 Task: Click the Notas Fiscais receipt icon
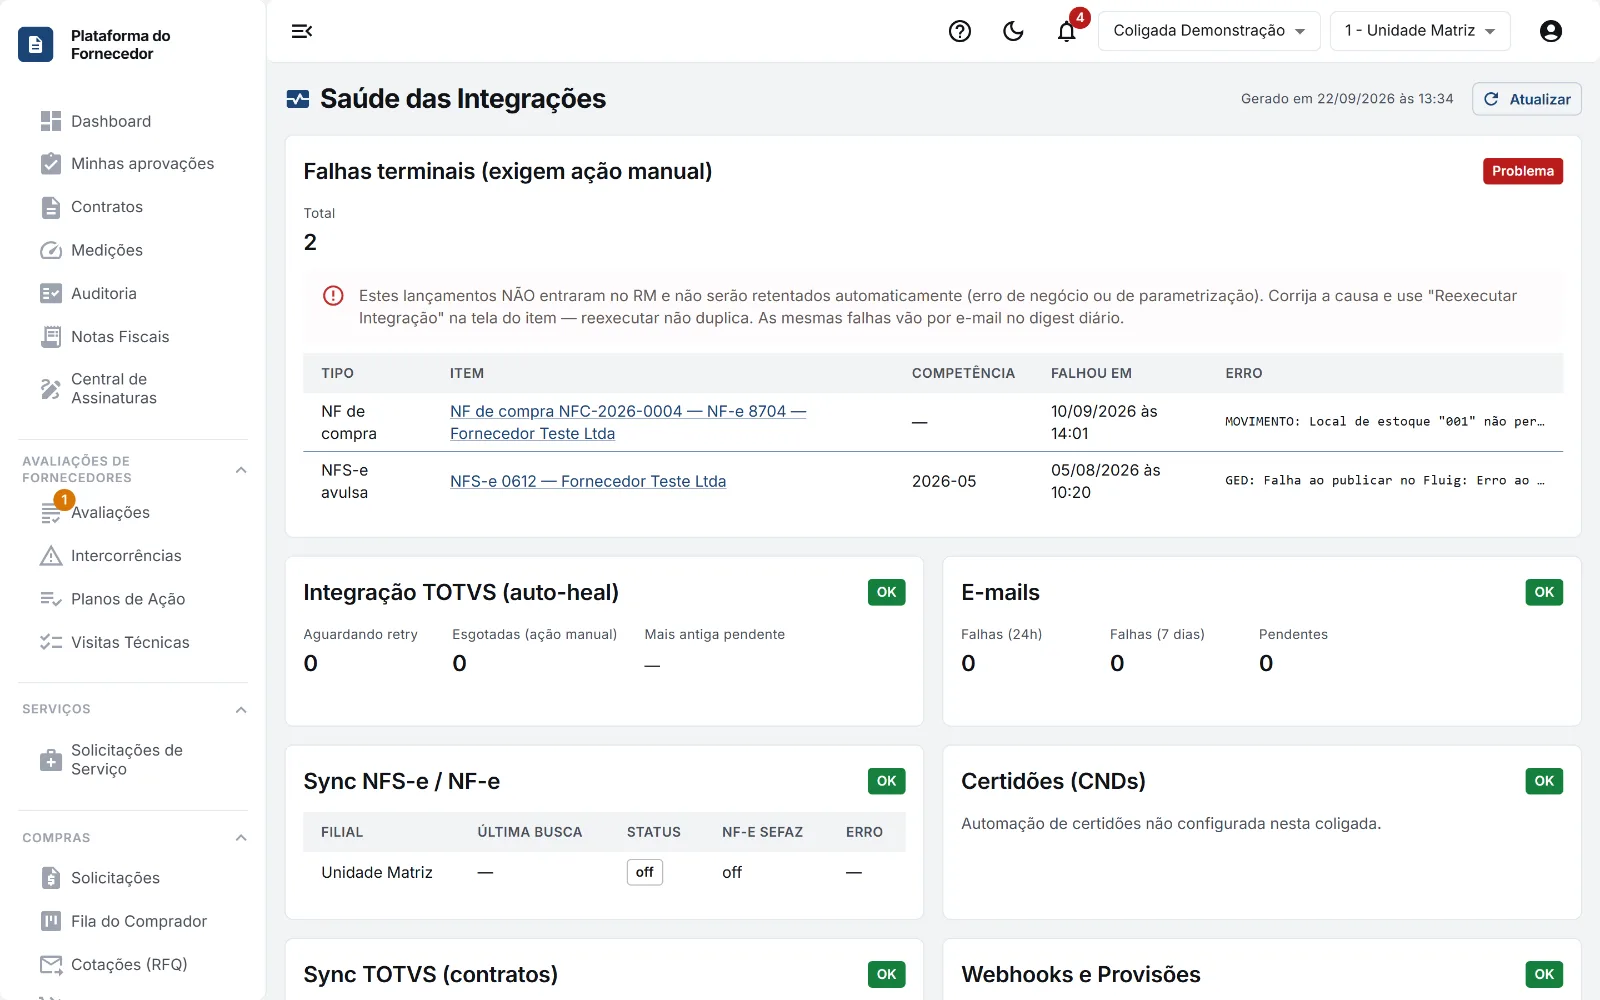click(x=51, y=336)
